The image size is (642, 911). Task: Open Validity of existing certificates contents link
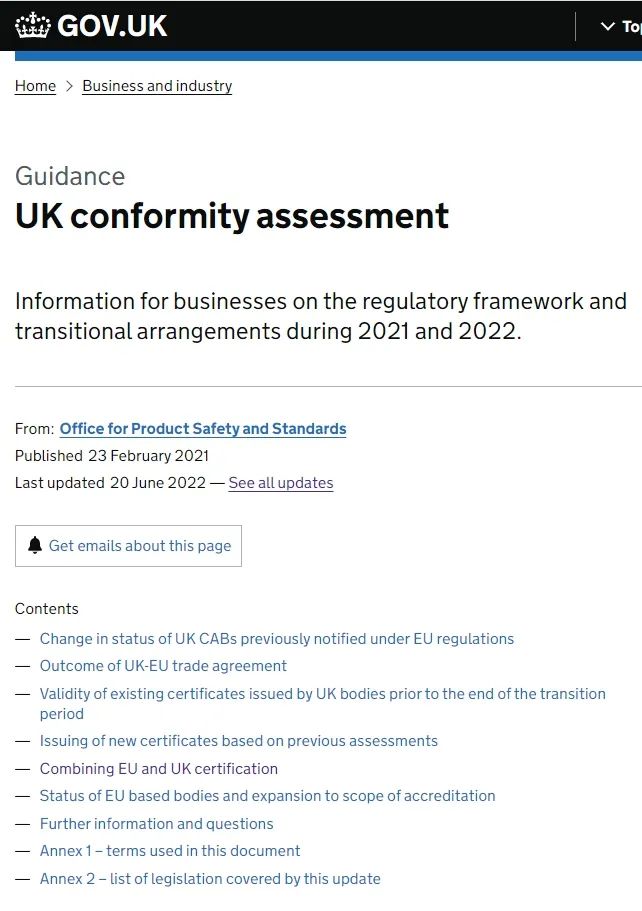pos(322,704)
